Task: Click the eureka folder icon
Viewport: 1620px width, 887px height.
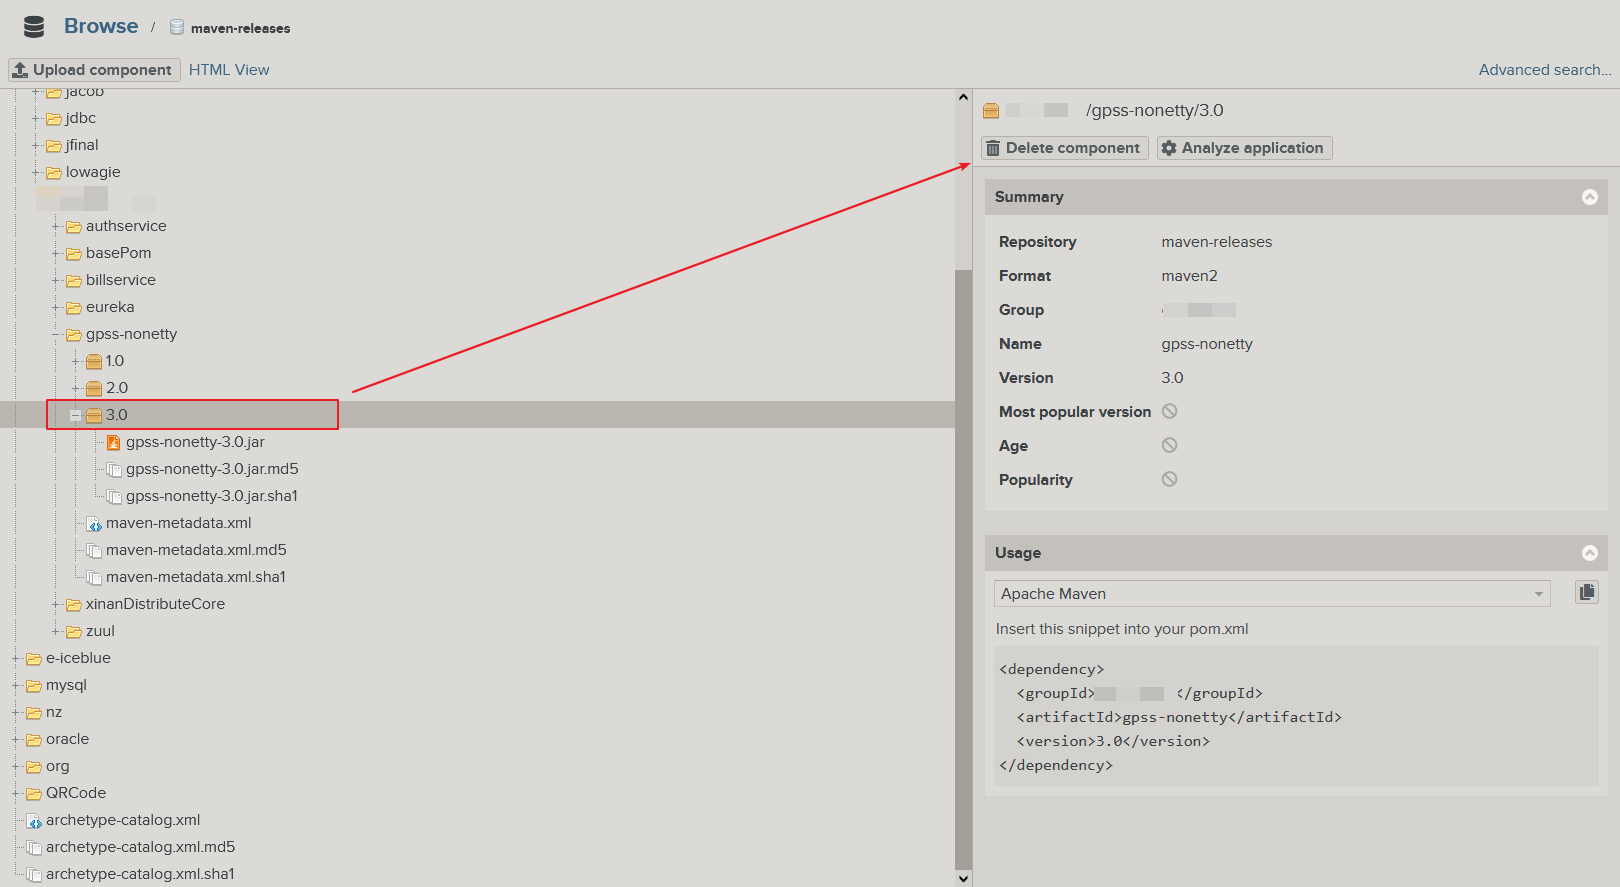Action: [74, 308]
